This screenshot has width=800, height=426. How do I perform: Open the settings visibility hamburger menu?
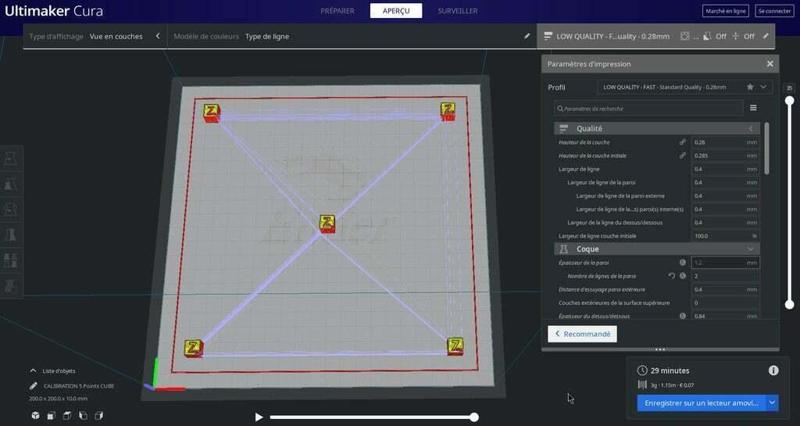click(753, 108)
